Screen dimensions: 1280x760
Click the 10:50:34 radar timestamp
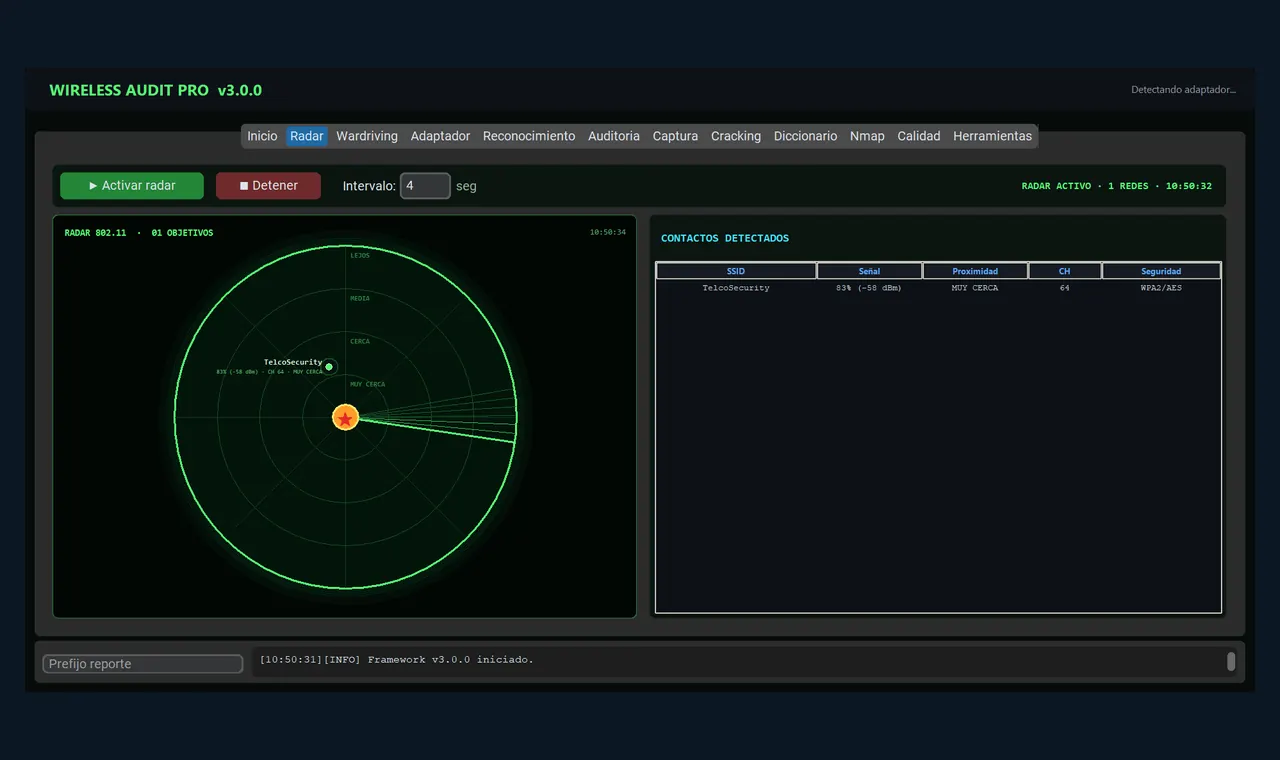[608, 232]
